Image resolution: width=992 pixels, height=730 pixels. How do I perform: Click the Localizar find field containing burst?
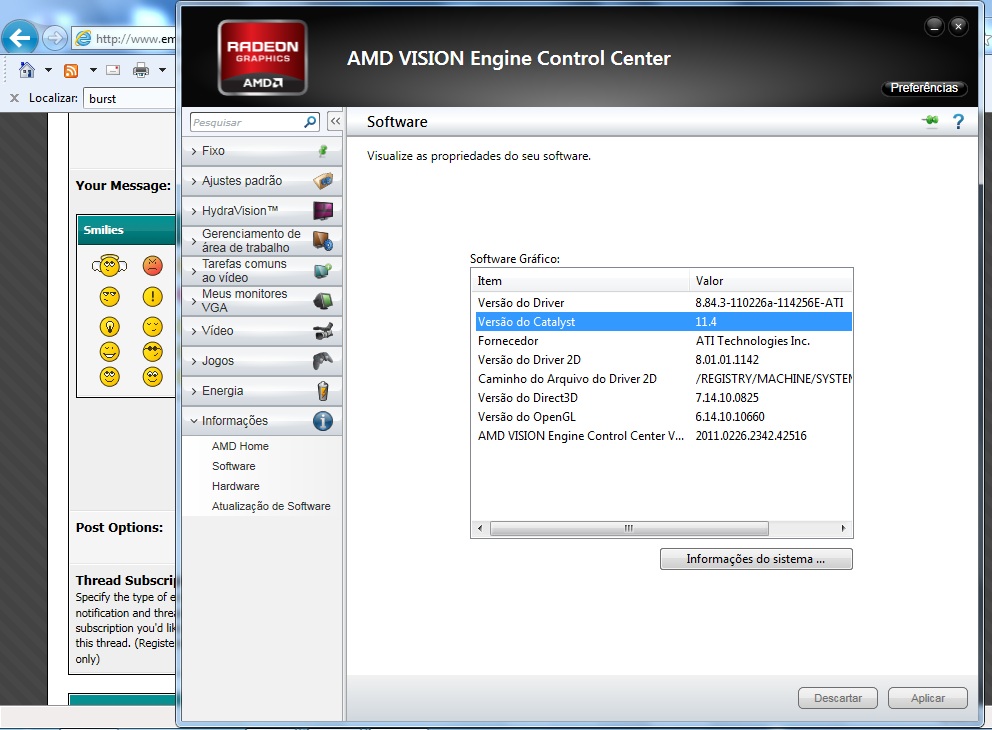129,99
